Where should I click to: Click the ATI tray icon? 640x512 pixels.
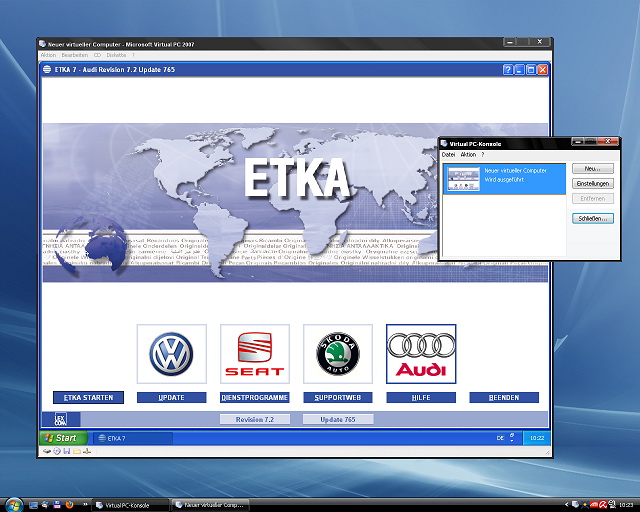pyautogui.click(x=593, y=505)
